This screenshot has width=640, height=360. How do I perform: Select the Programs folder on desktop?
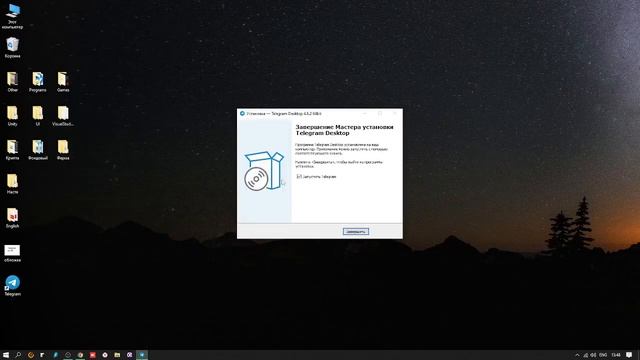(x=38, y=82)
